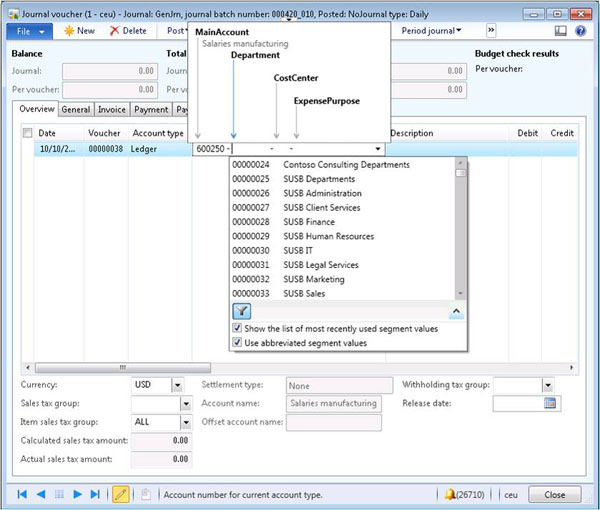Switch to the General tab
This screenshot has height=510, width=600.
[x=75, y=110]
